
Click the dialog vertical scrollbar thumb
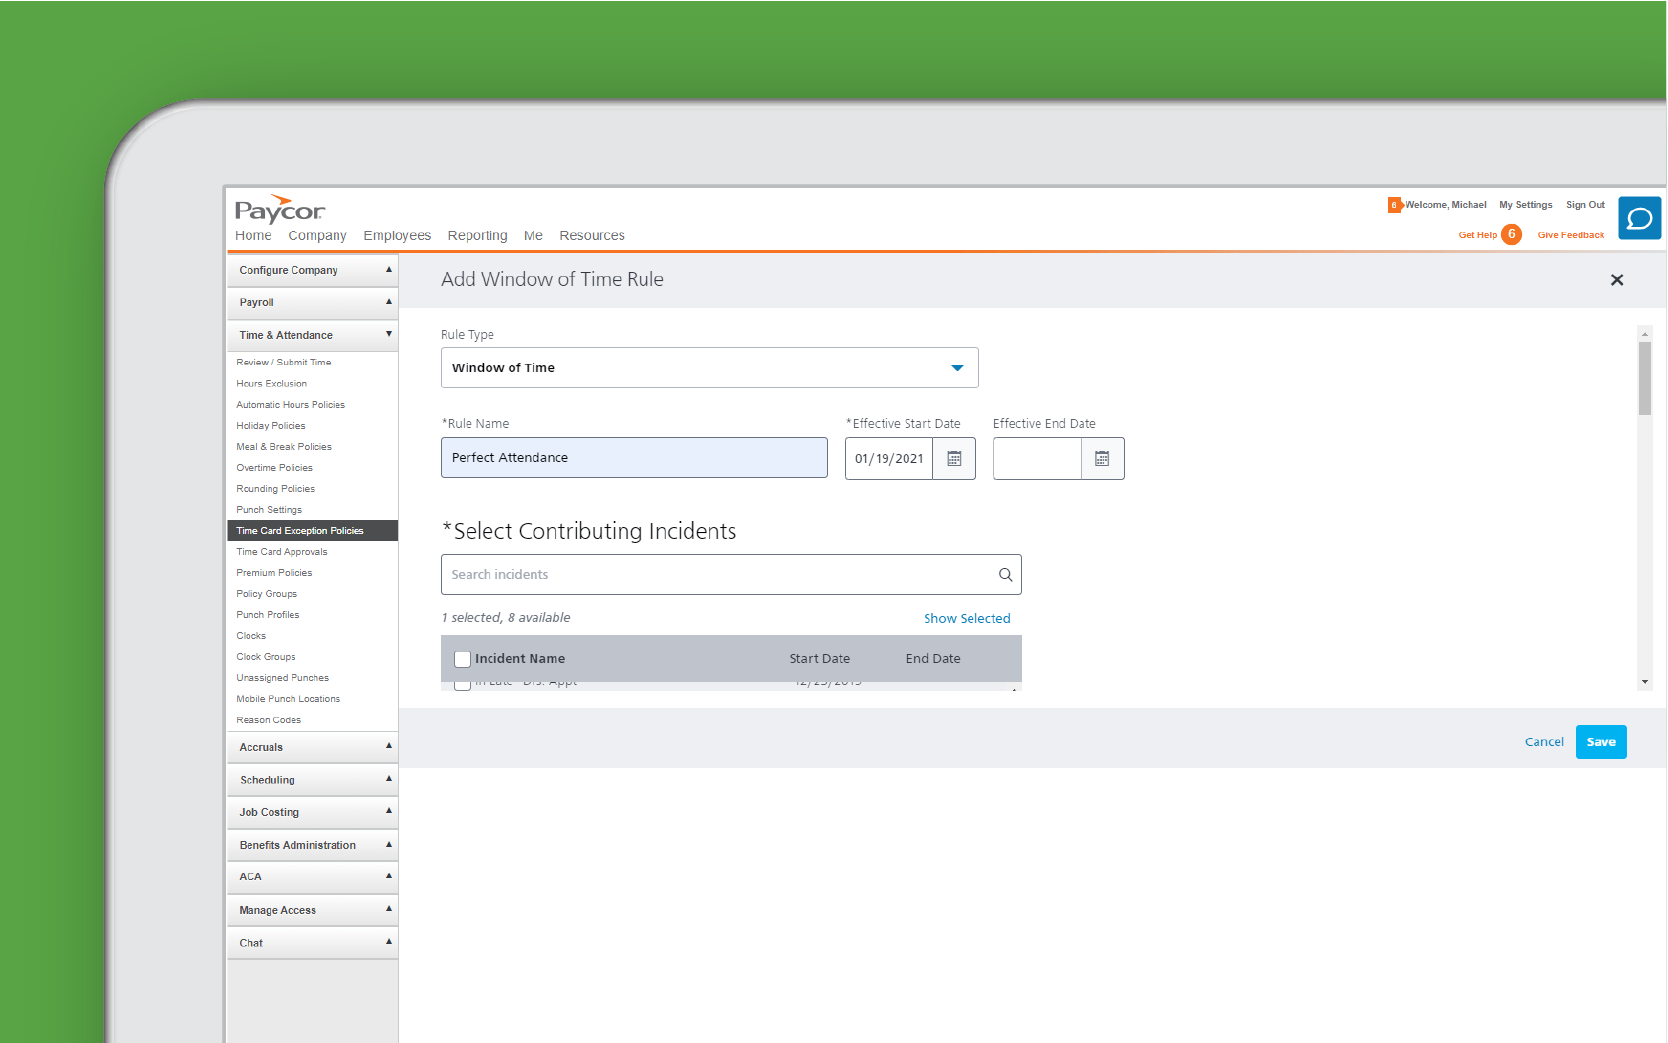1644,378
